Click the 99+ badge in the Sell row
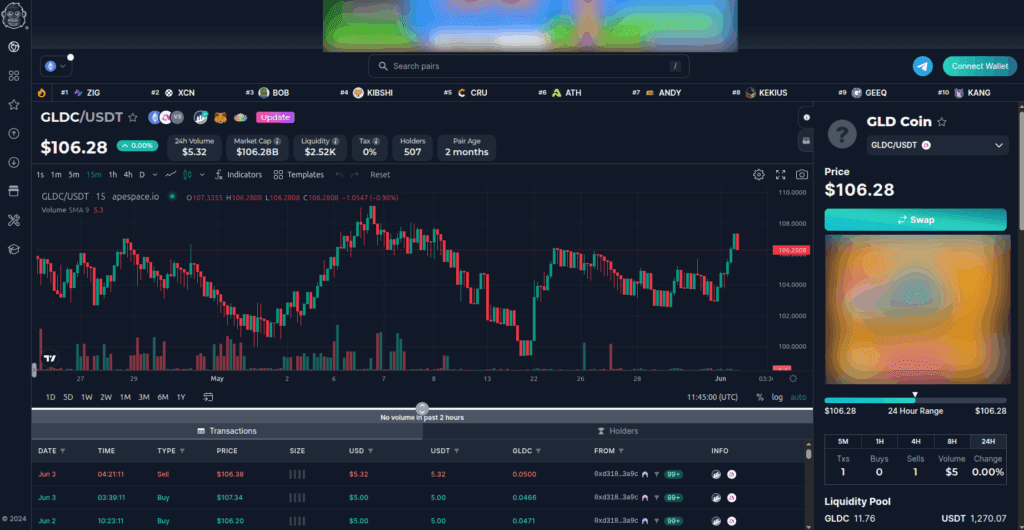The height and width of the screenshot is (530, 1024). pyautogui.click(x=673, y=475)
